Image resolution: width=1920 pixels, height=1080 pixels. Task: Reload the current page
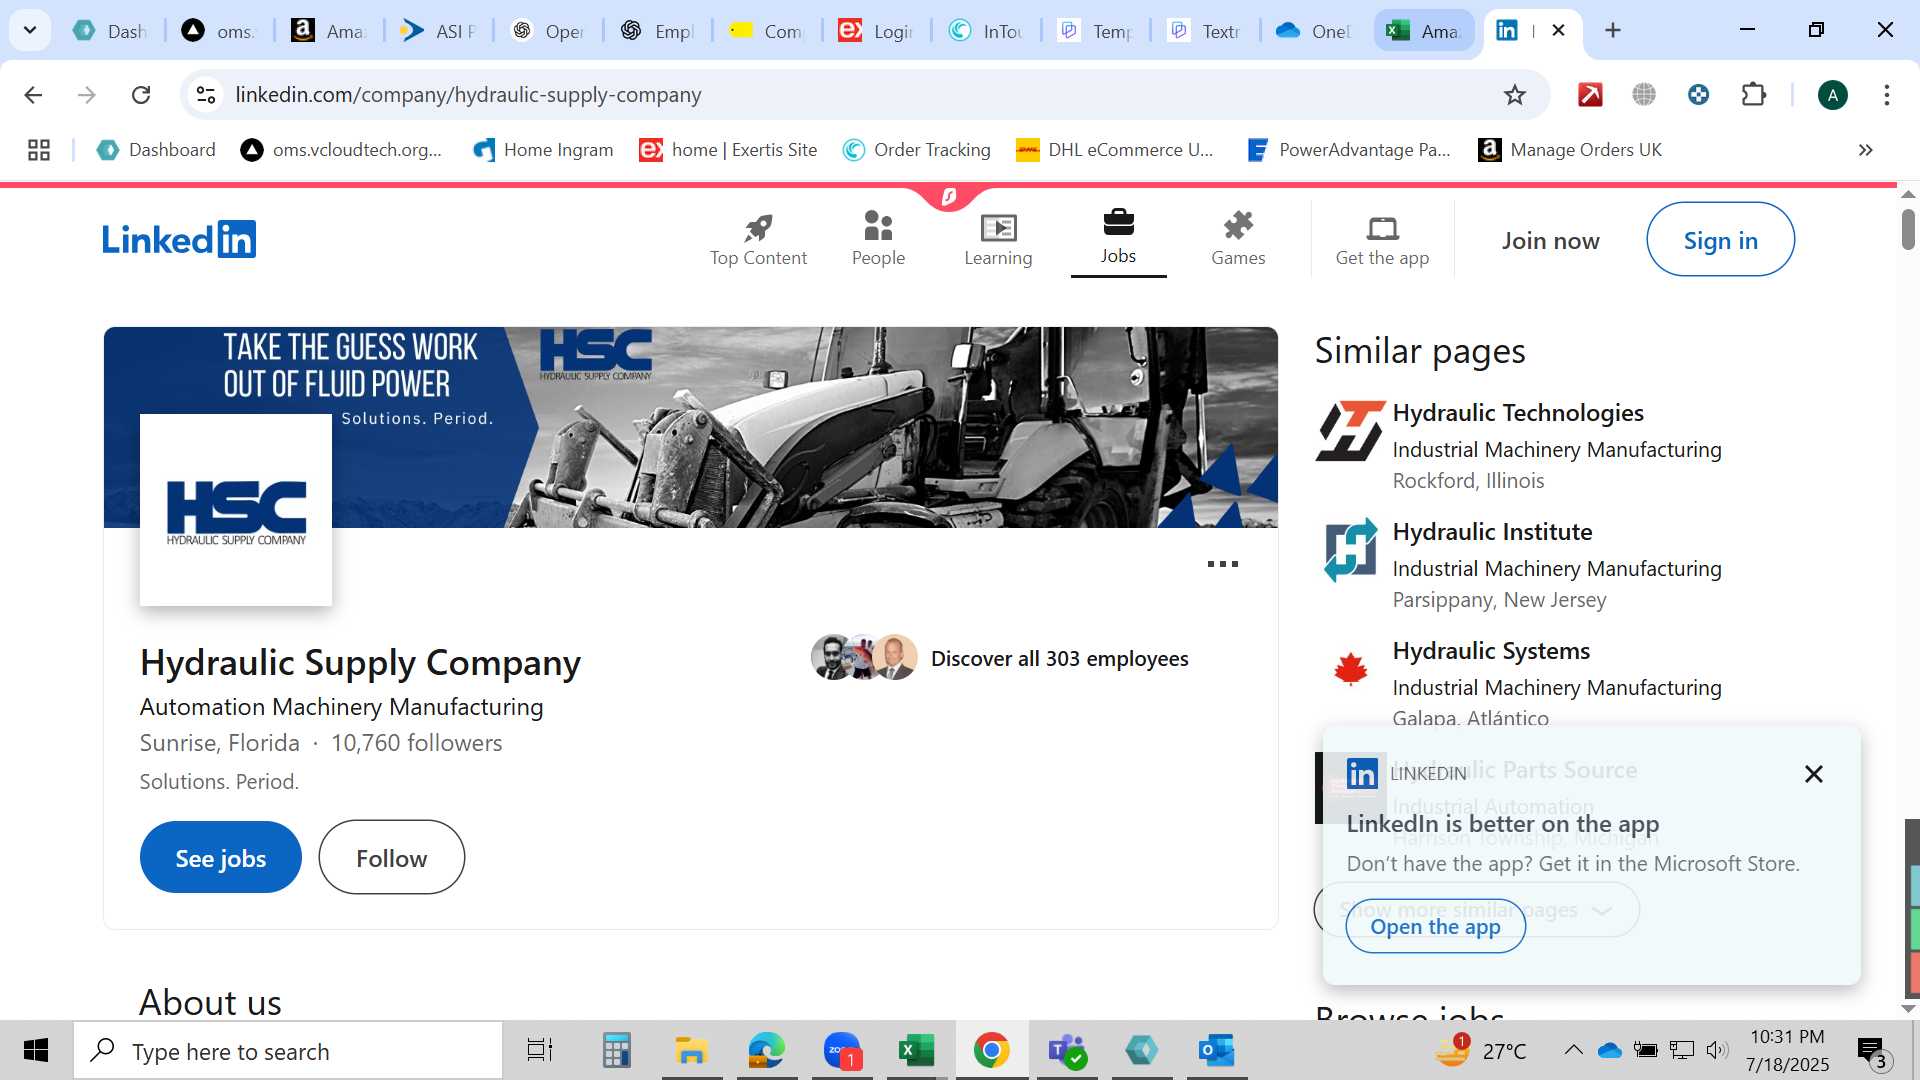pyautogui.click(x=141, y=95)
